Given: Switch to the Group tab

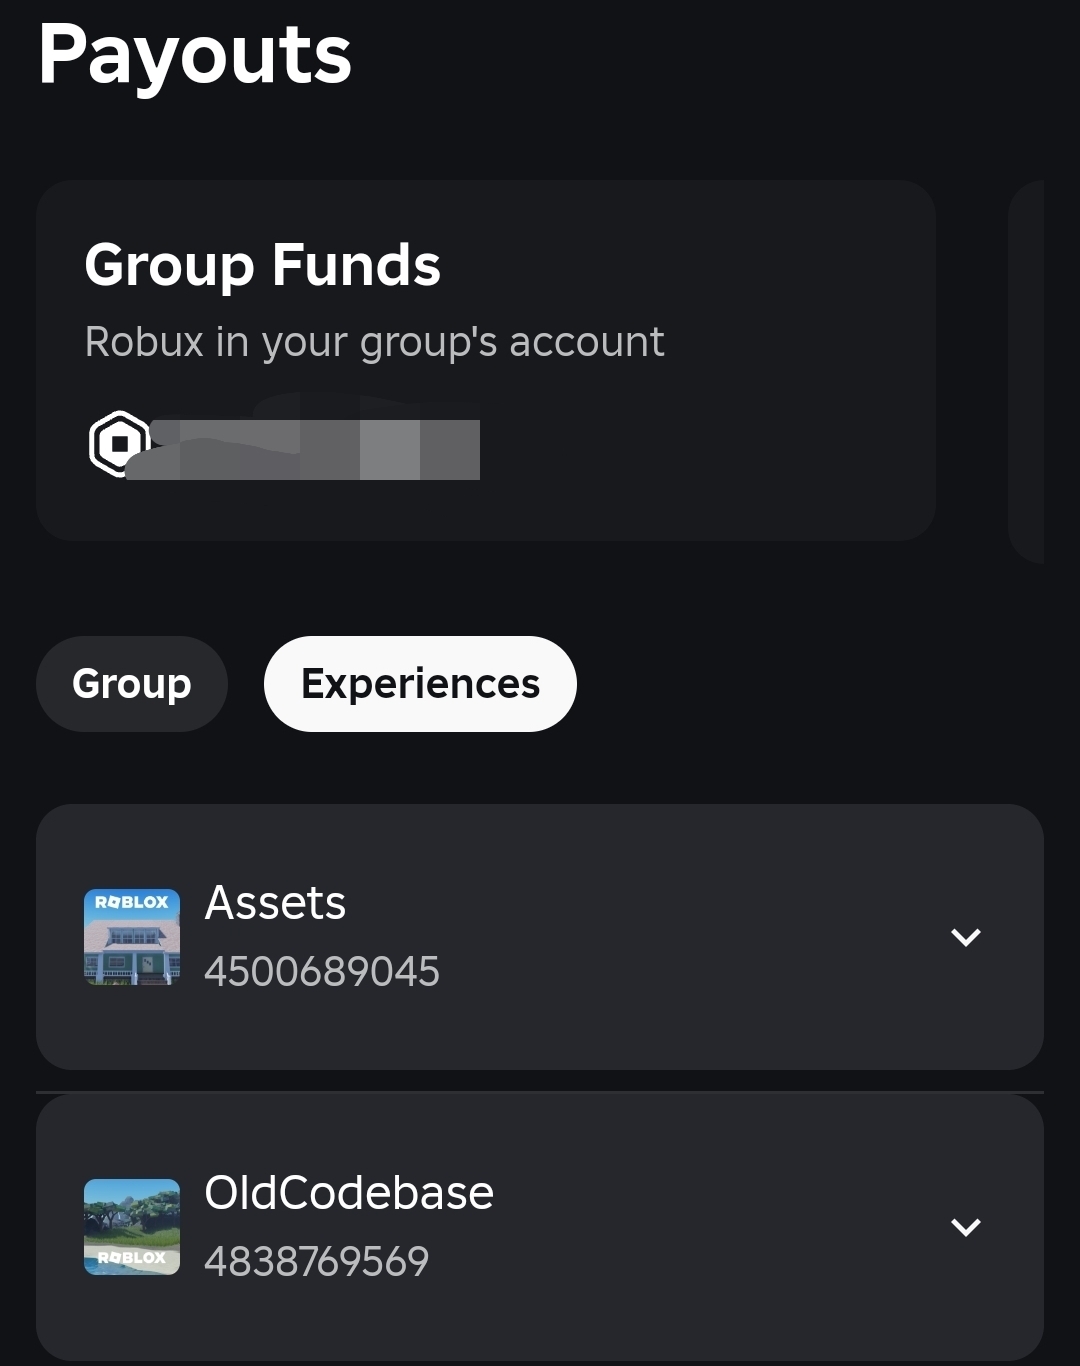Looking at the screenshot, I should pos(132,684).
